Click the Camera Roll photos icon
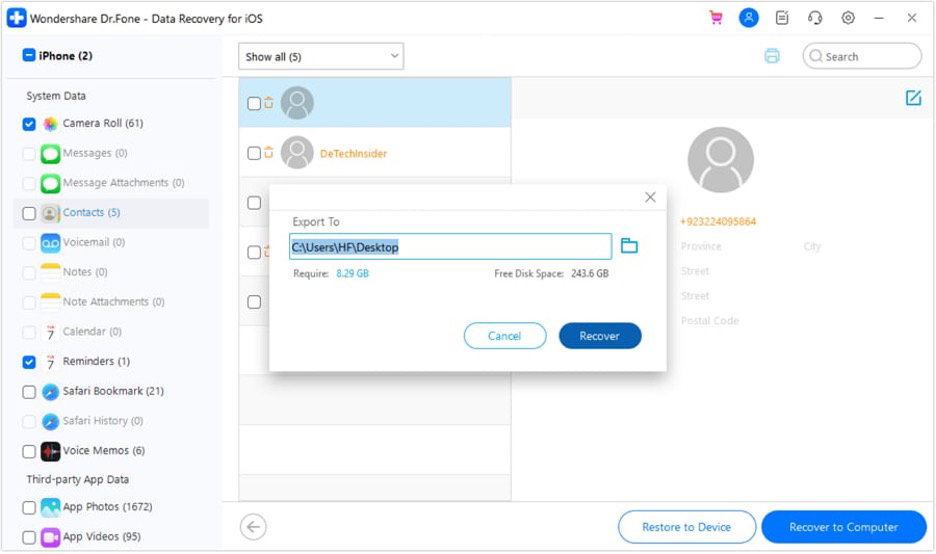Screen dimensions: 936x554 (x=50, y=124)
